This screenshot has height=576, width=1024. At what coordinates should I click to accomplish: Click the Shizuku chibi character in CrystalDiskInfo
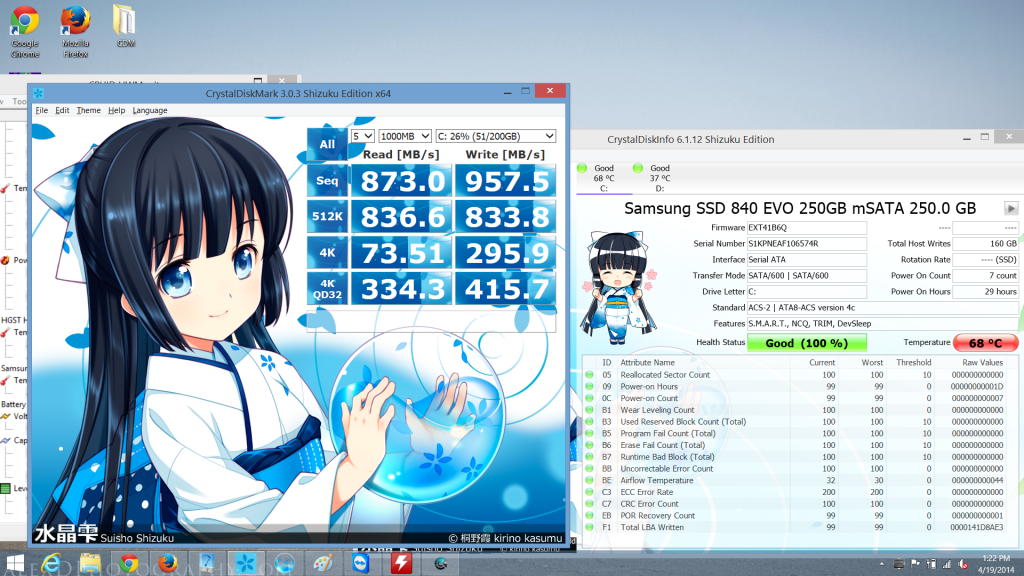(x=619, y=287)
